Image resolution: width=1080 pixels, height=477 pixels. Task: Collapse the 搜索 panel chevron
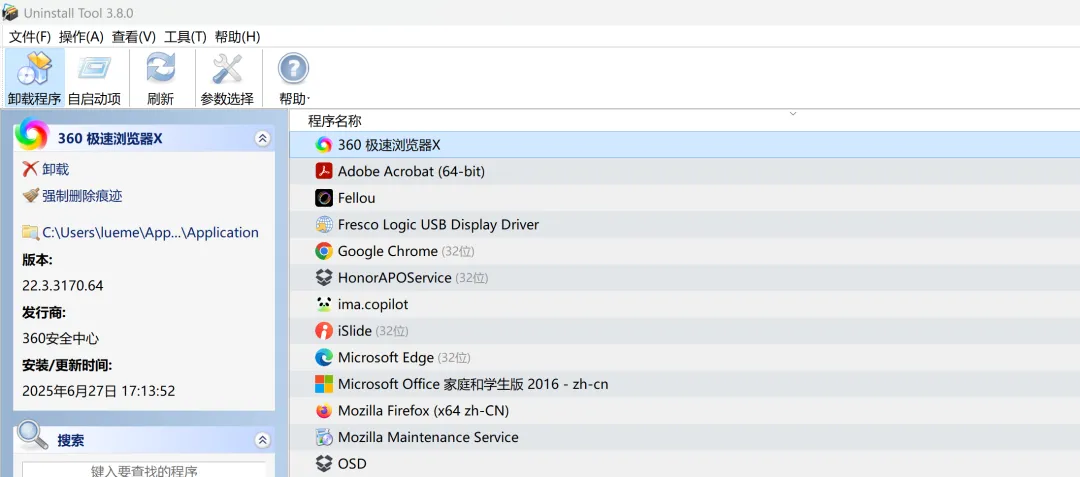click(x=262, y=440)
